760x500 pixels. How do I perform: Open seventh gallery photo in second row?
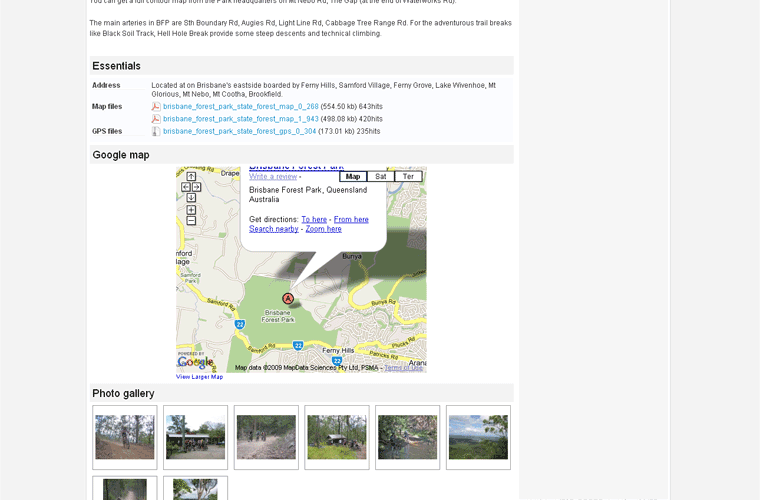(125, 488)
